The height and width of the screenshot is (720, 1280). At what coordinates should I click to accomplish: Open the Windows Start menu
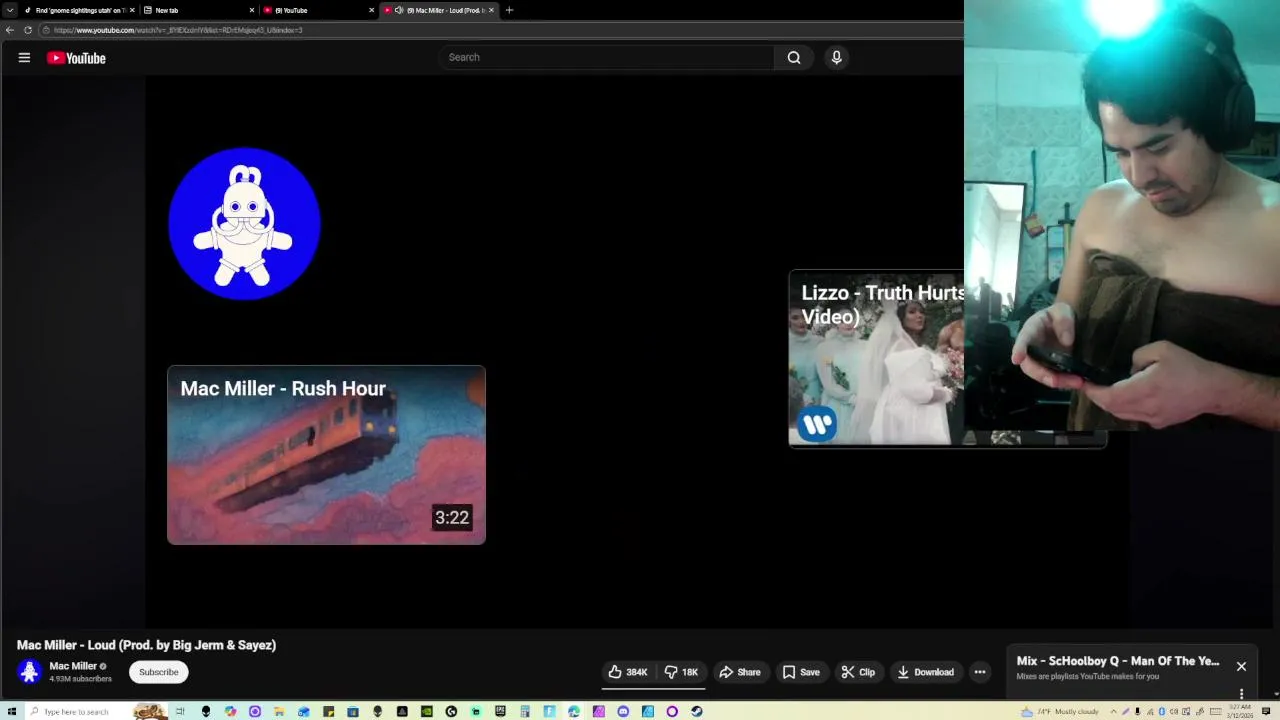[12, 711]
